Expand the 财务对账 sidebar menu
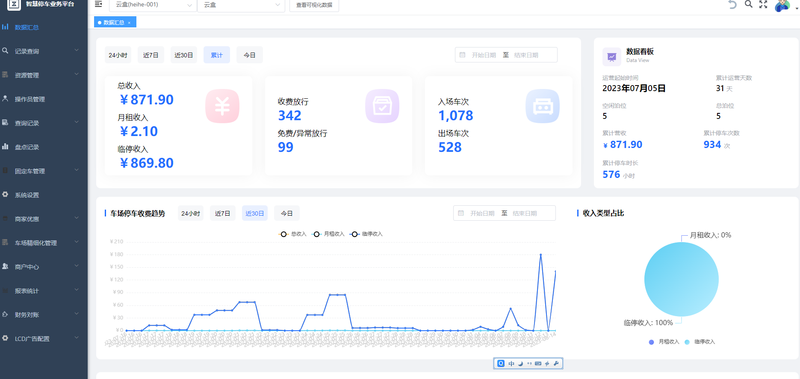800x379 pixels. (43, 315)
